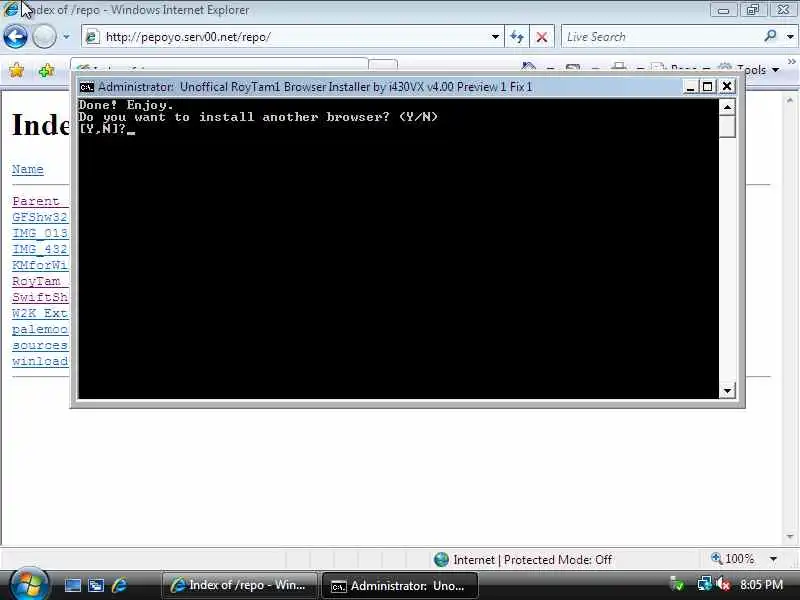800x600 pixels.
Task: Open the IMG_432 file link
Action: [x=40, y=249]
